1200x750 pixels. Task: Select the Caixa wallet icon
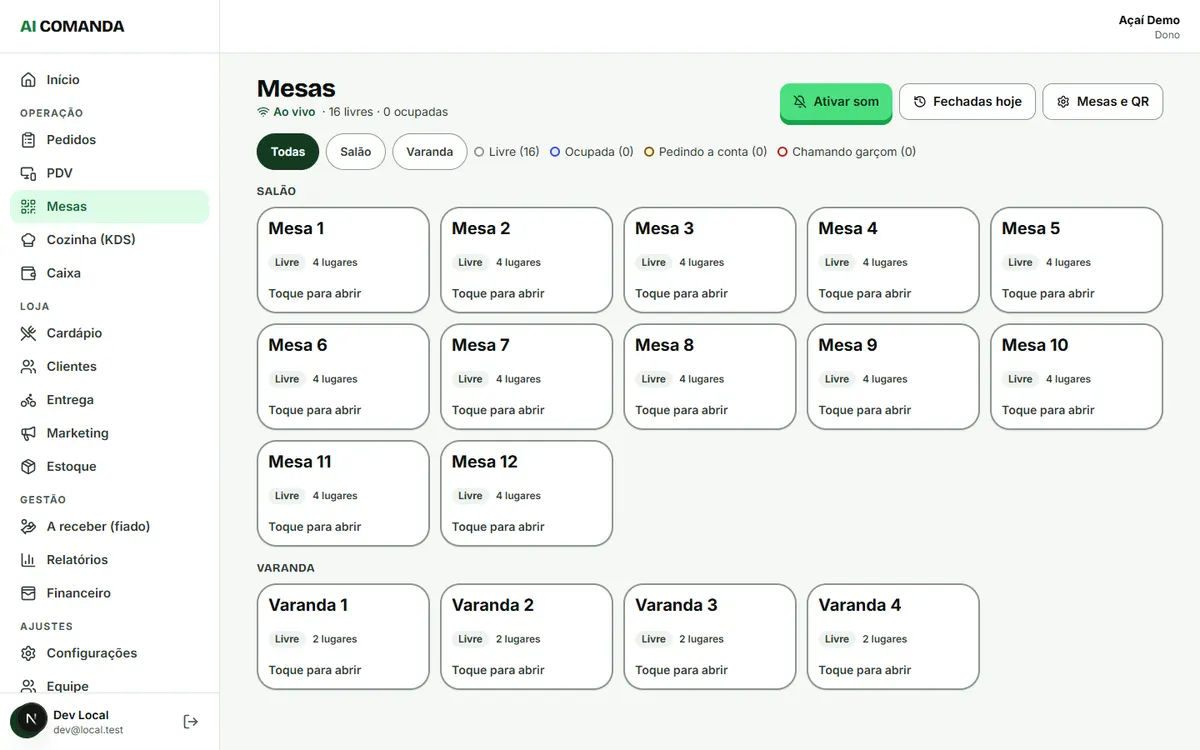click(28, 273)
